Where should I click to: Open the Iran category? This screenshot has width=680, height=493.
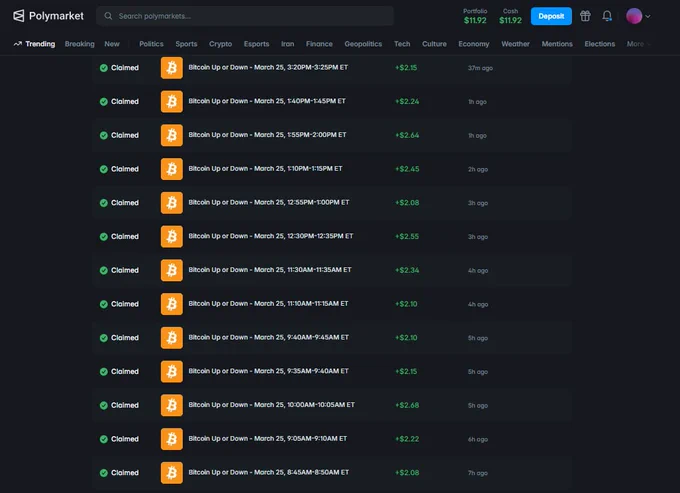(288, 44)
